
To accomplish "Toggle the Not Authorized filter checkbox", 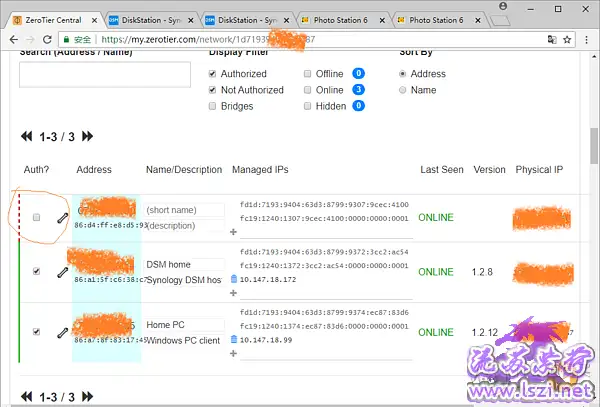I will (212, 90).
